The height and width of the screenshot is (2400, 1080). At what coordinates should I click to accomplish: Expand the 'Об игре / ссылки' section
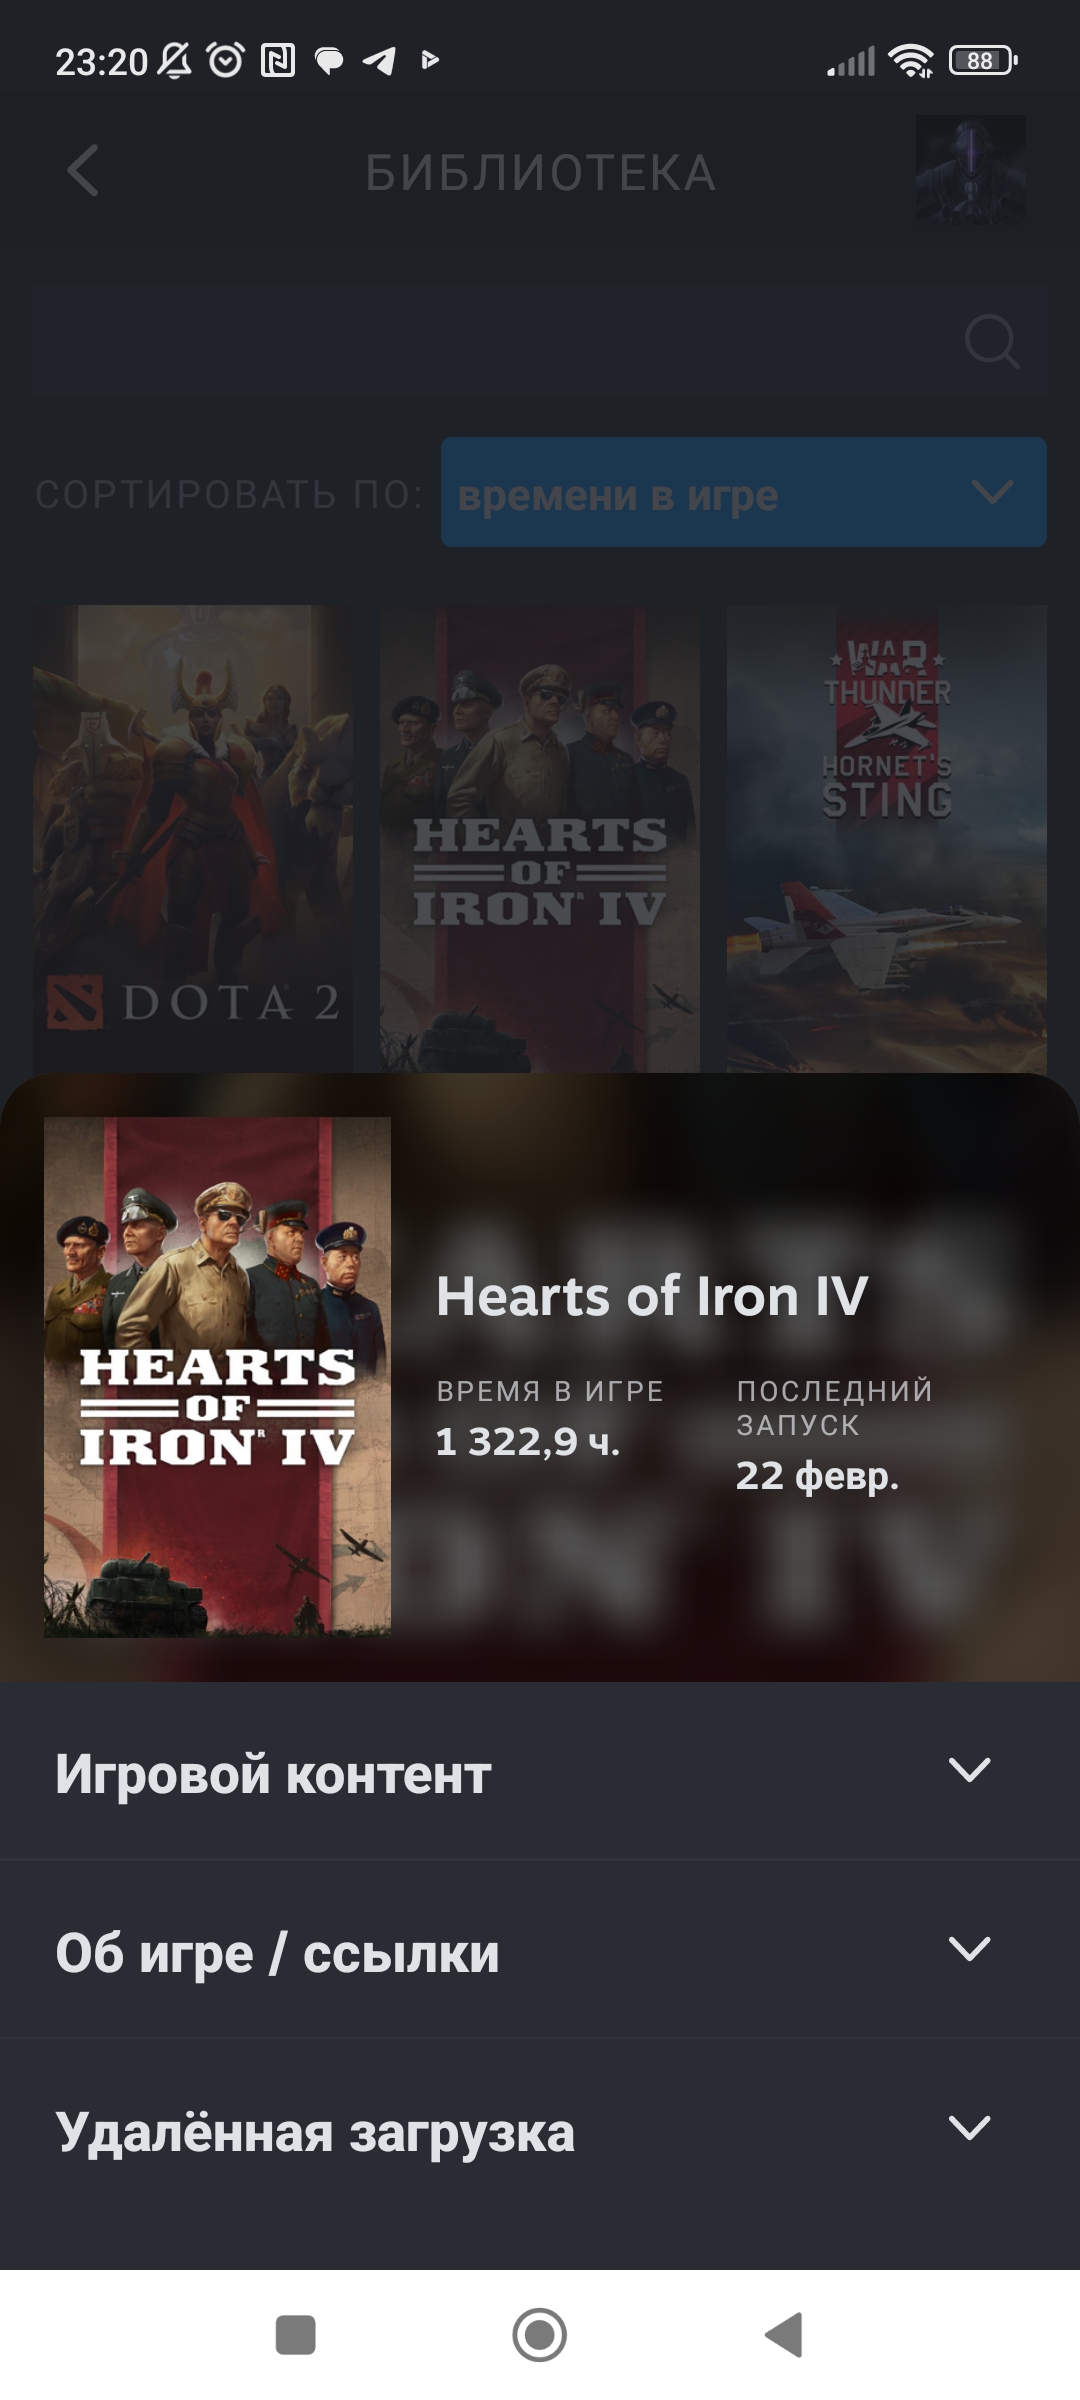click(540, 1950)
